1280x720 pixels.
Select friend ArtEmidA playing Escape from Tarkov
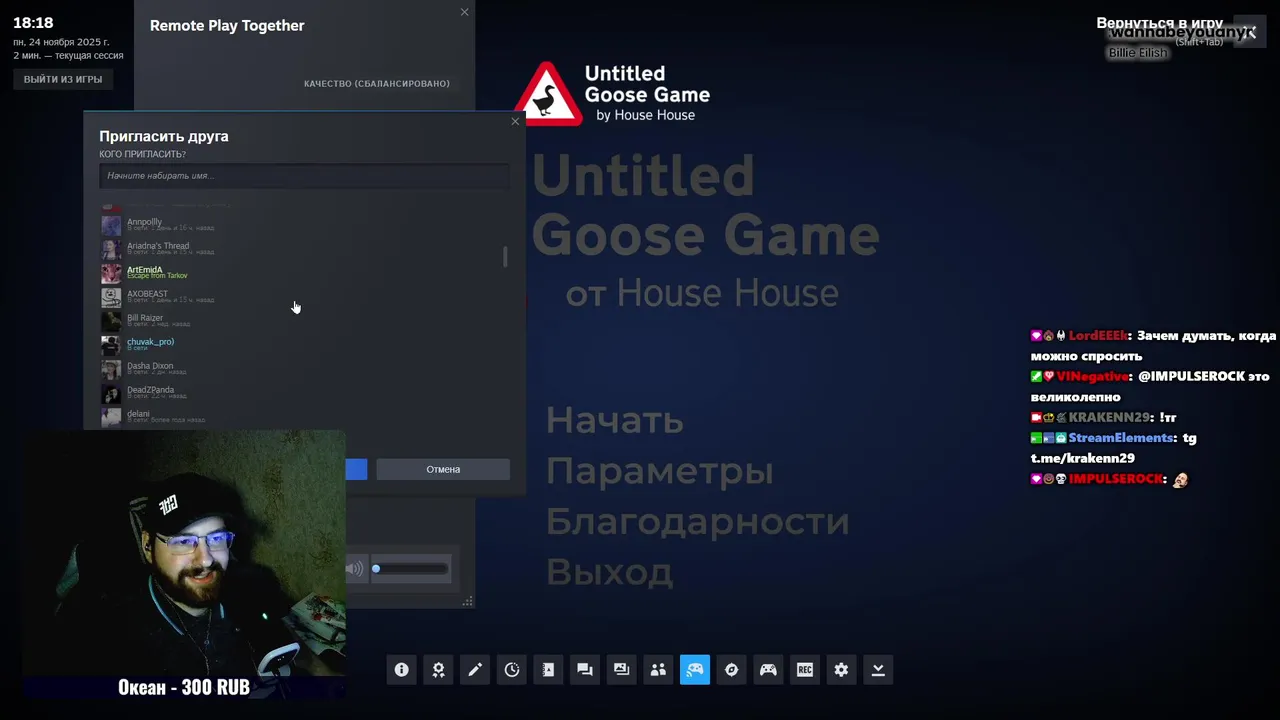coord(300,273)
